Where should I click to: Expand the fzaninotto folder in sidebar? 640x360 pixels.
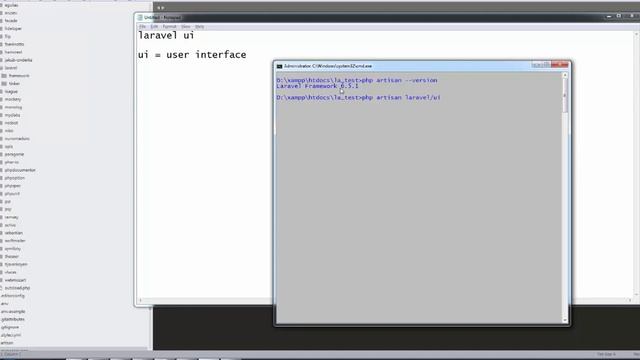14,44
